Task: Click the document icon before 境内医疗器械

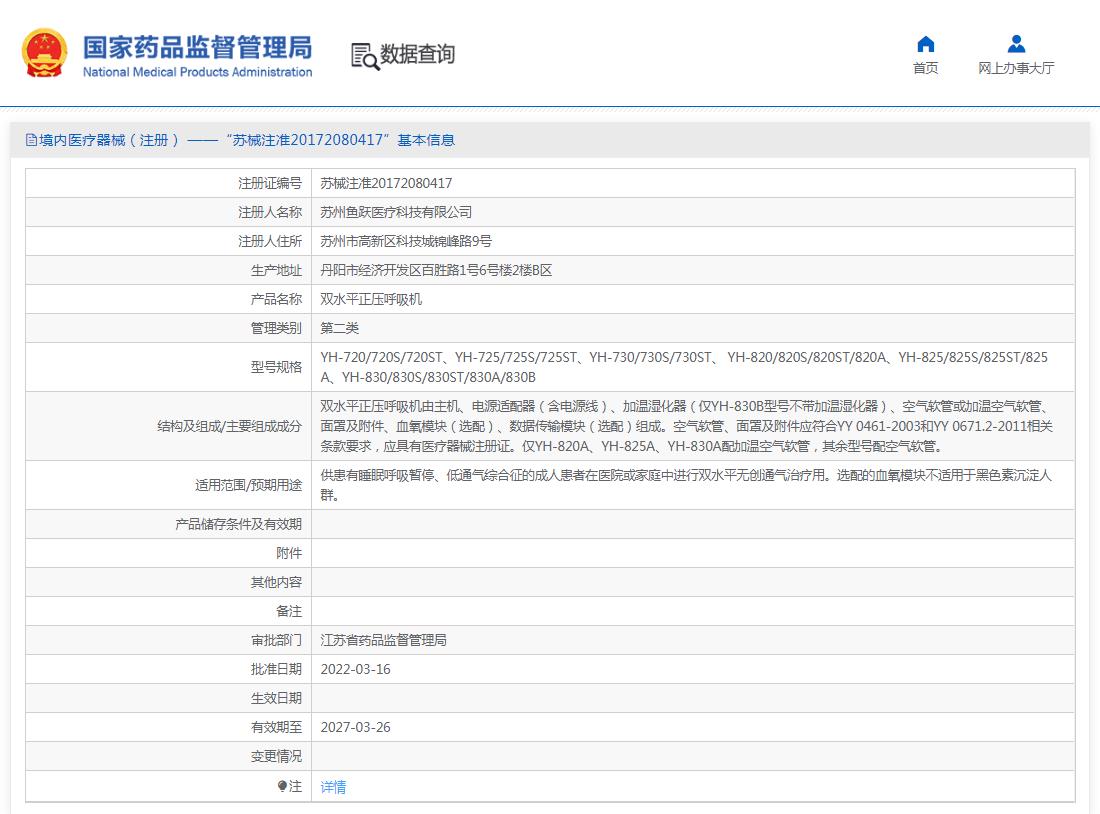Action: (31, 141)
